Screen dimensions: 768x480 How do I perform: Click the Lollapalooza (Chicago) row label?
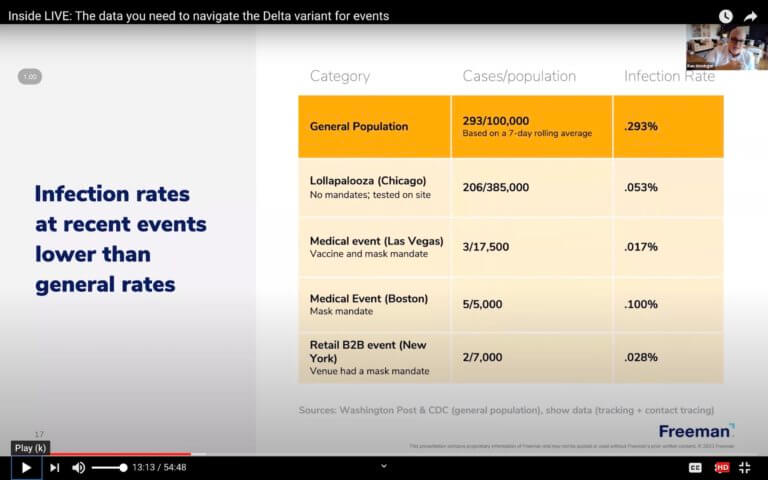(x=368, y=181)
